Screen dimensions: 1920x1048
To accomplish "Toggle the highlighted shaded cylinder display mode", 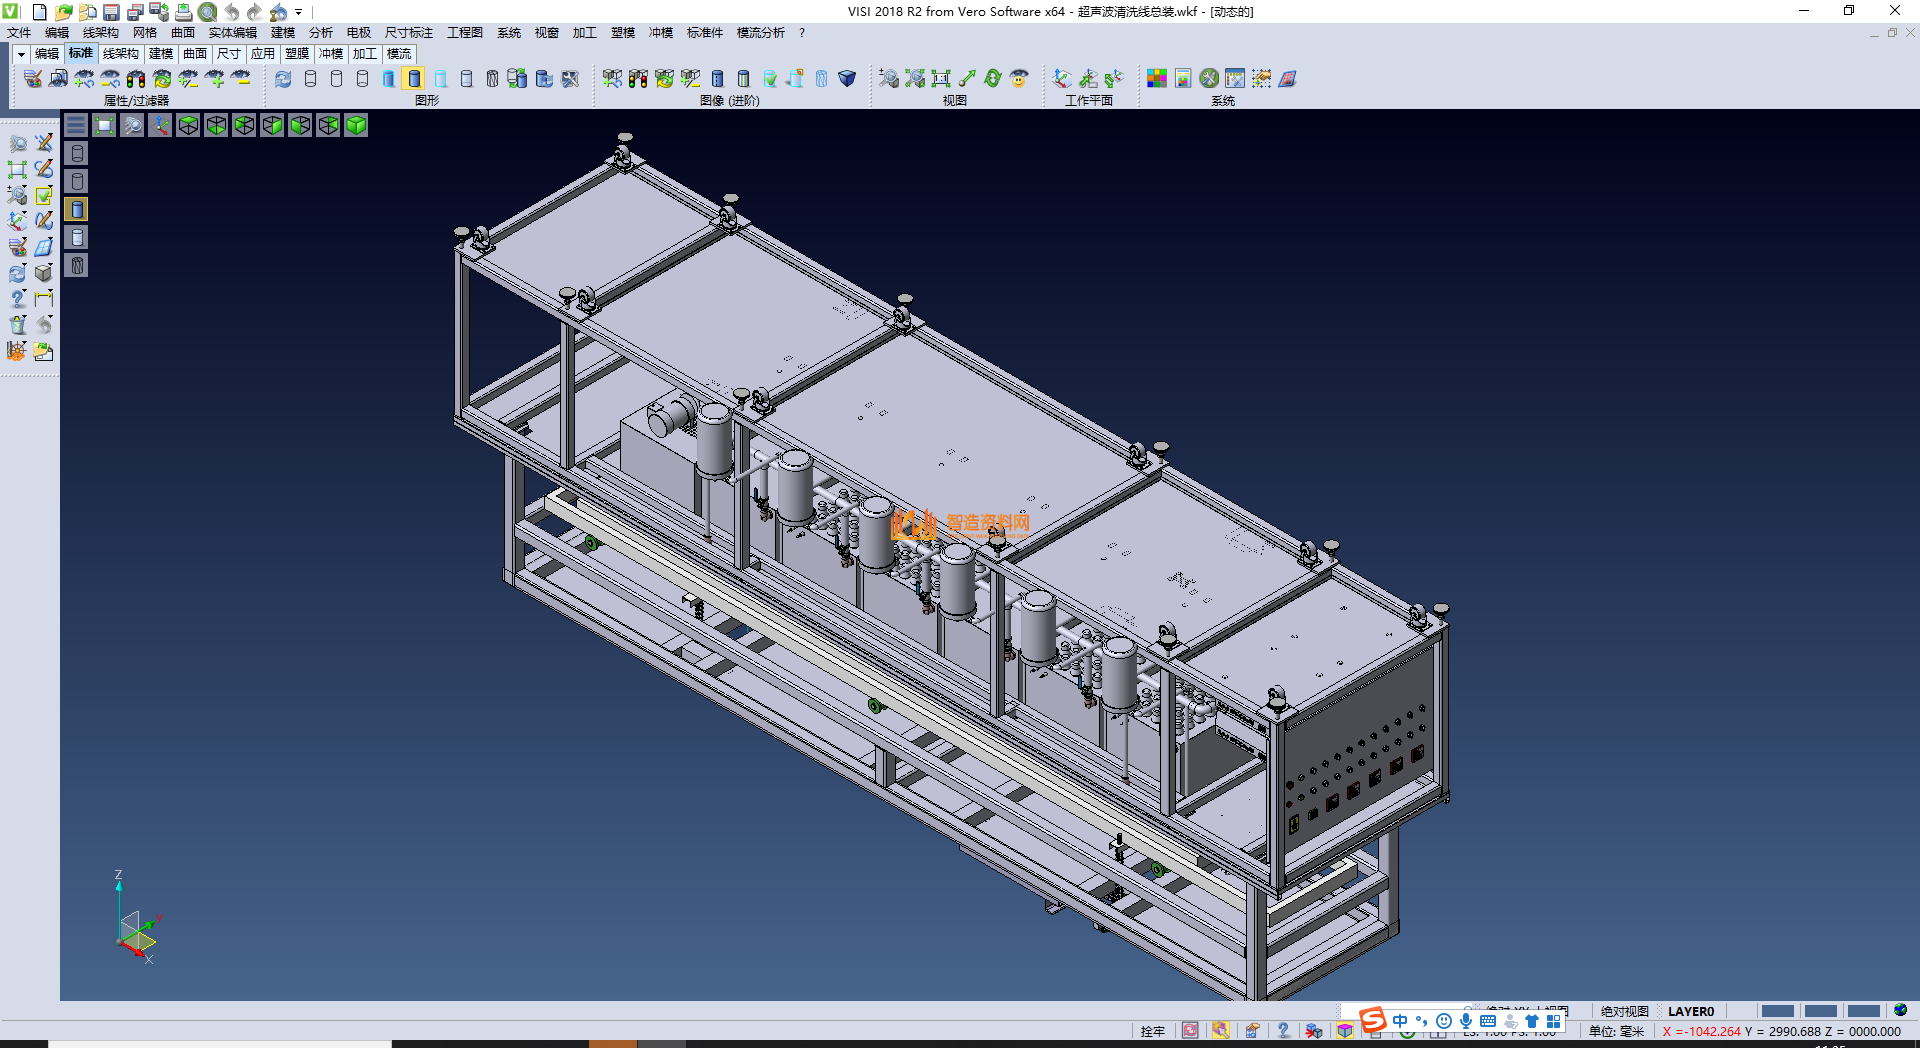I will [414, 79].
